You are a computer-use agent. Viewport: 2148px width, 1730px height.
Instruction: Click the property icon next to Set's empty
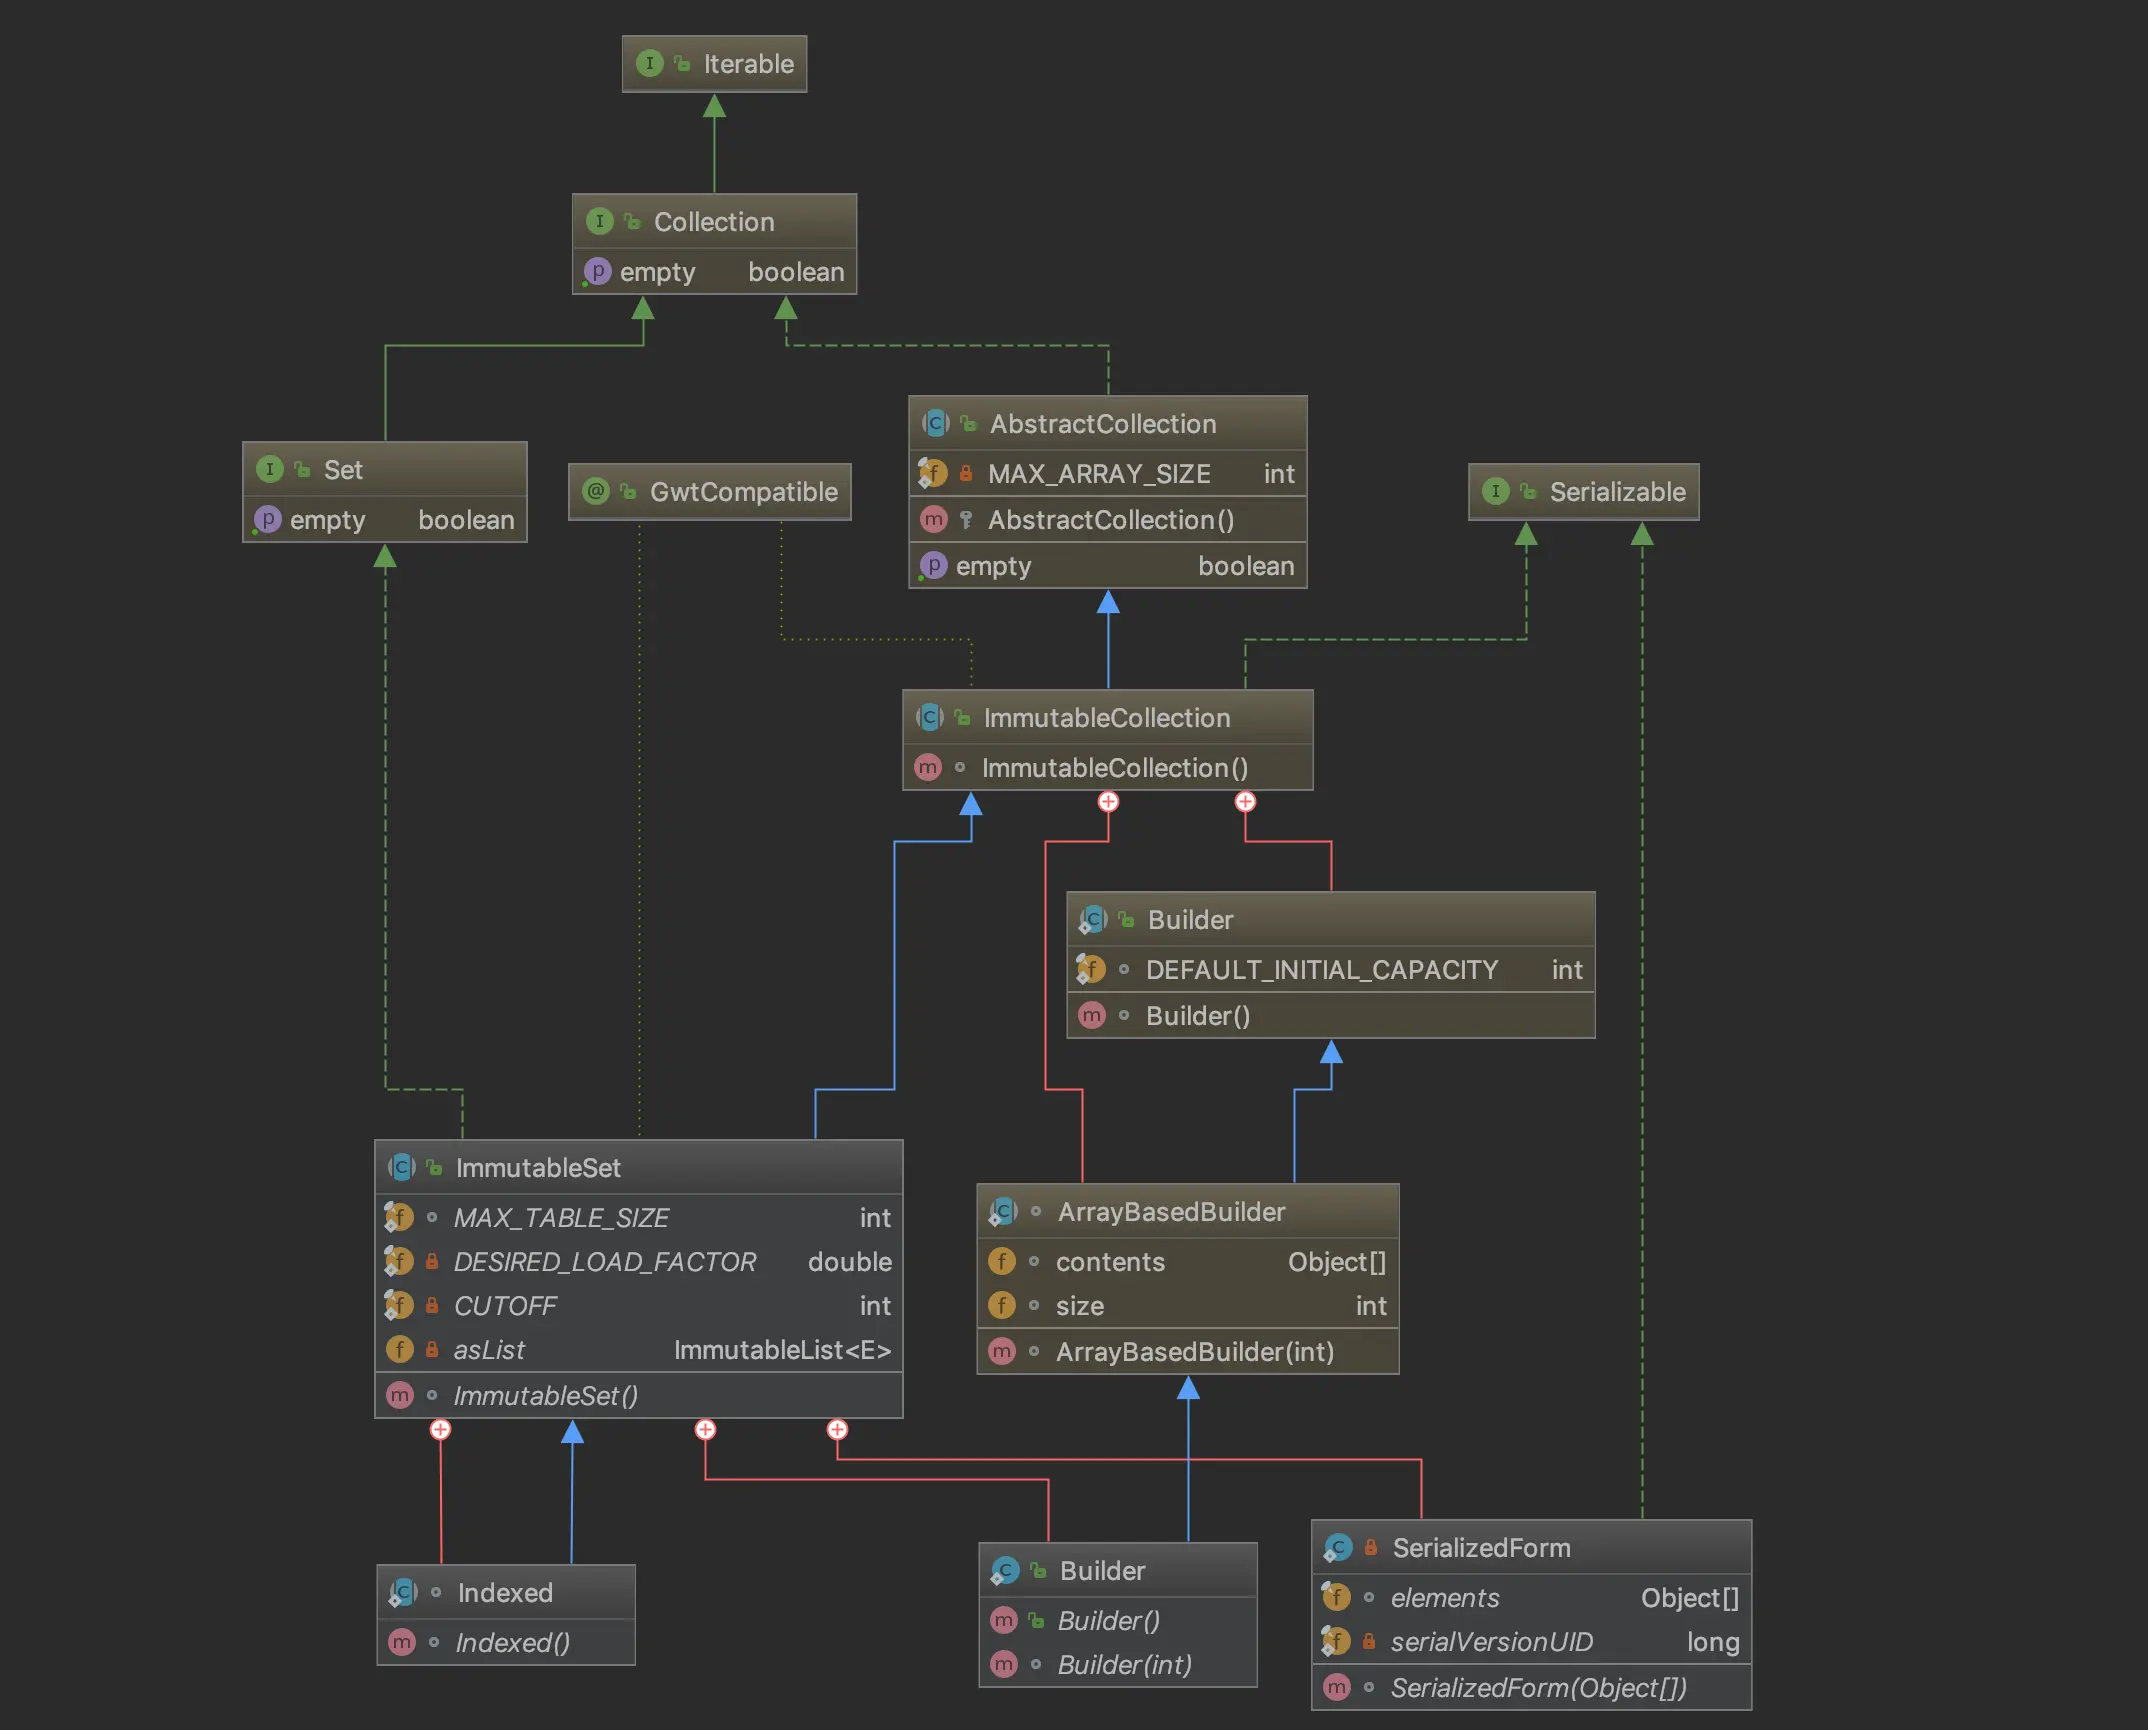point(267,519)
